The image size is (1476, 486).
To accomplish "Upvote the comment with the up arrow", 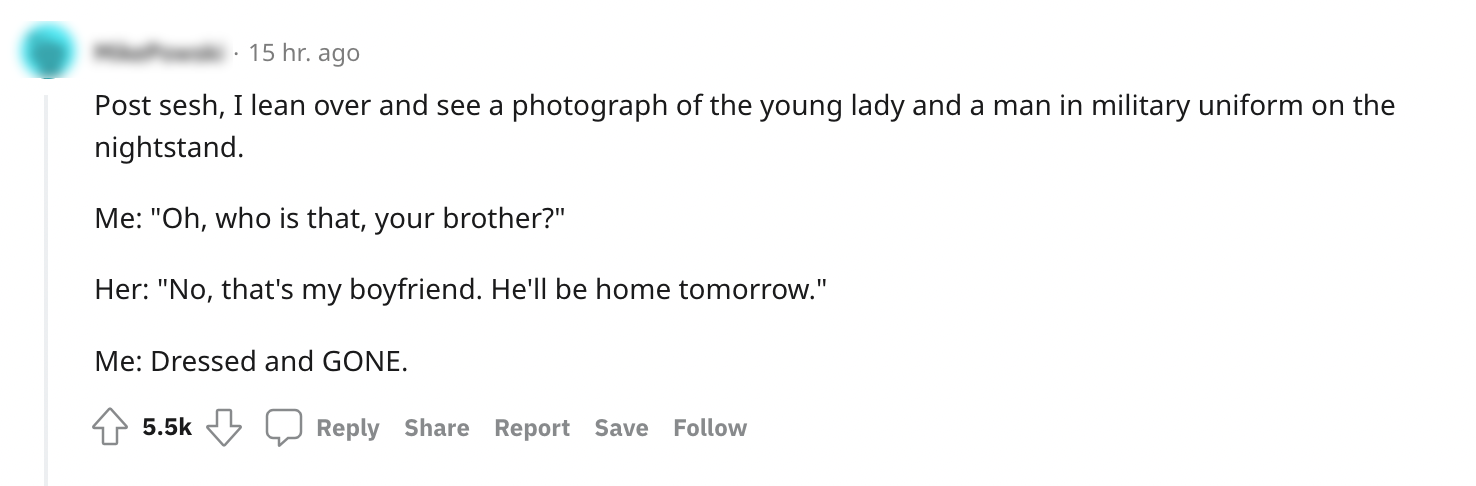I will 110,429.
